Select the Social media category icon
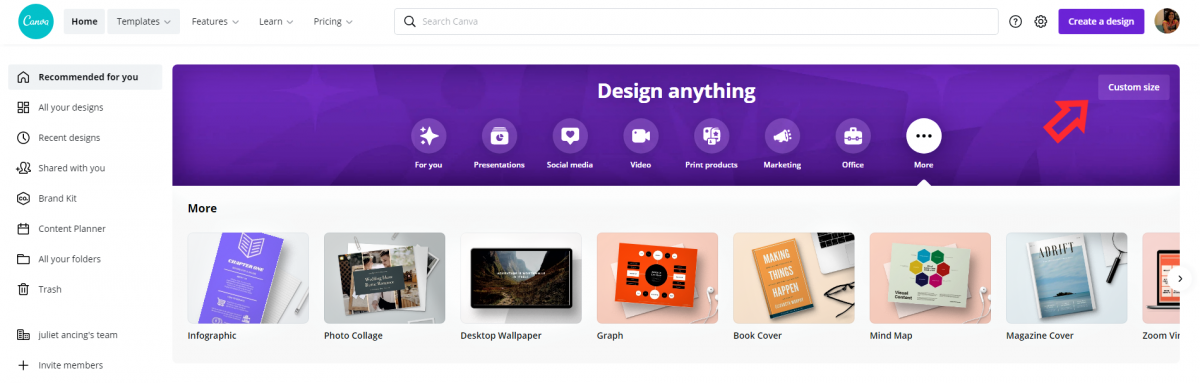The width and height of the screenshot is (1200, 383). coord(570,135)
